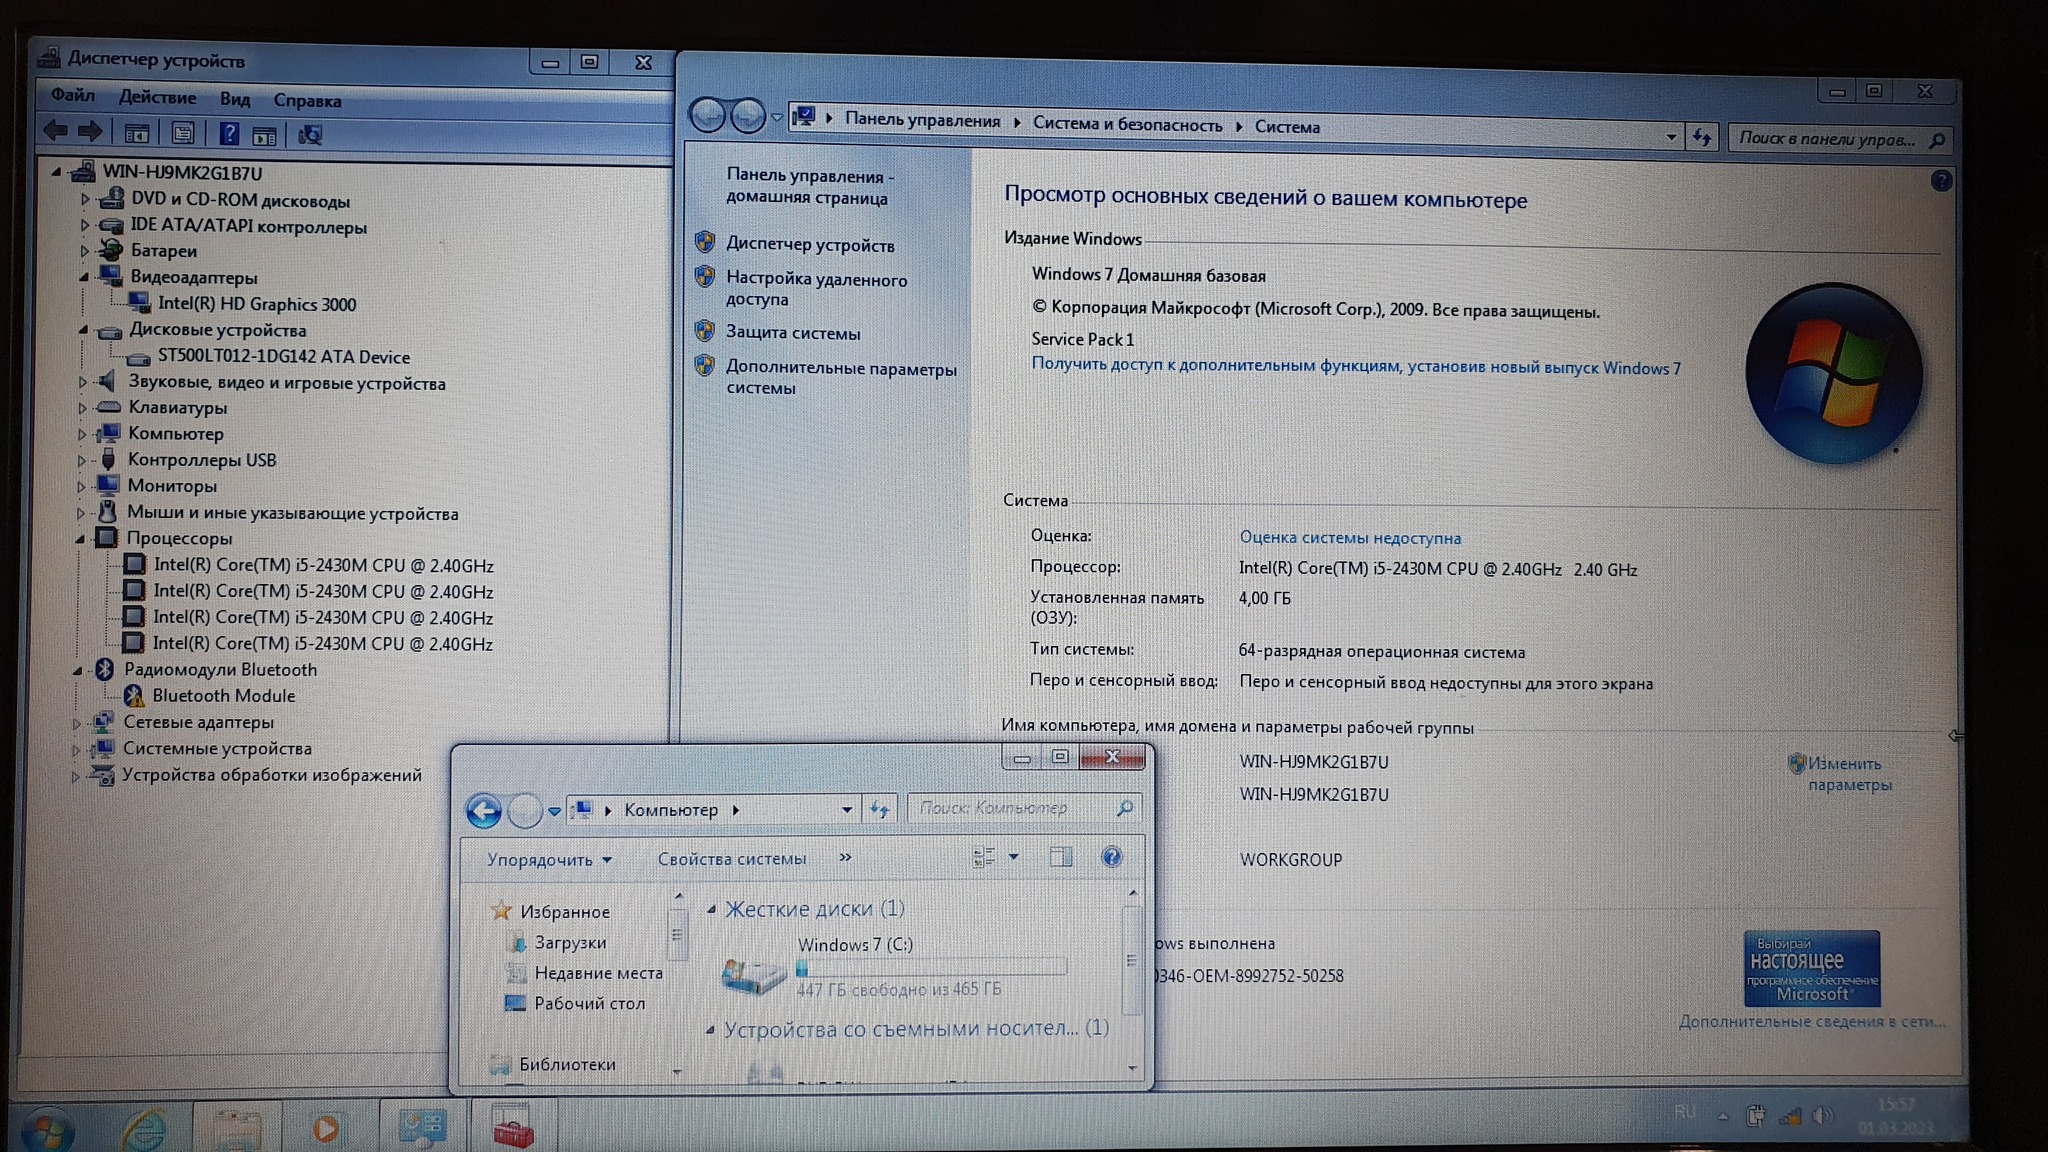This screenshot has width=2048, height=1152.
Task: Click Дополнительные параметры системы link
Action: tap(841, 378)
